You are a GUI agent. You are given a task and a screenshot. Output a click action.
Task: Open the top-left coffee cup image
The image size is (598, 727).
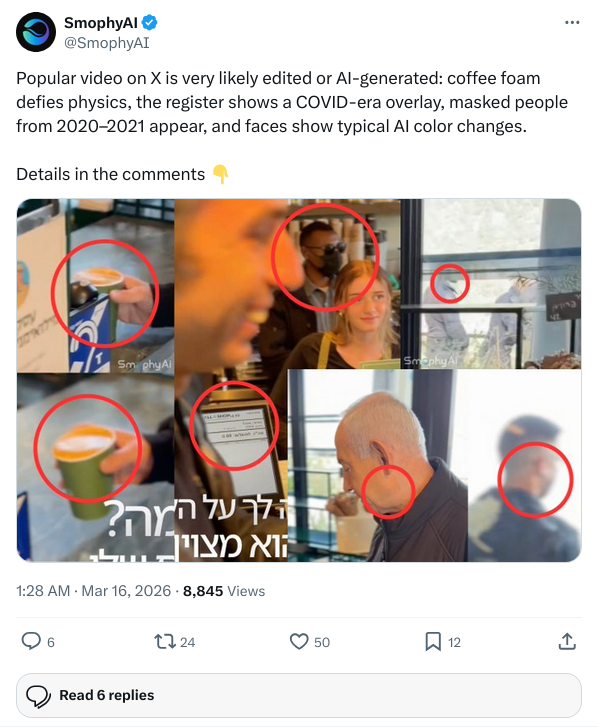pyautogui.click(x=95, y=285)
